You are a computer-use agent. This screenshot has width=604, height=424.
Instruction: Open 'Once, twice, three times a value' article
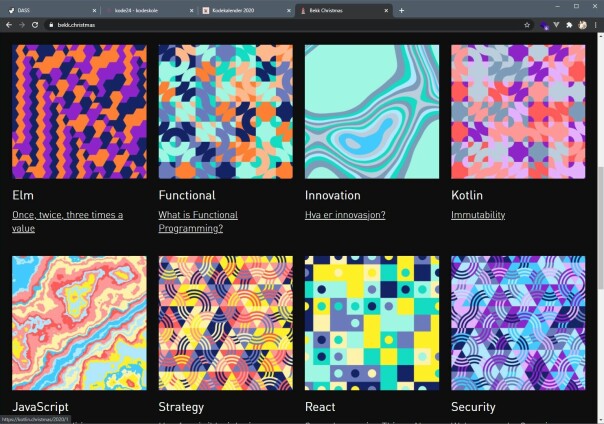point(67,221)
